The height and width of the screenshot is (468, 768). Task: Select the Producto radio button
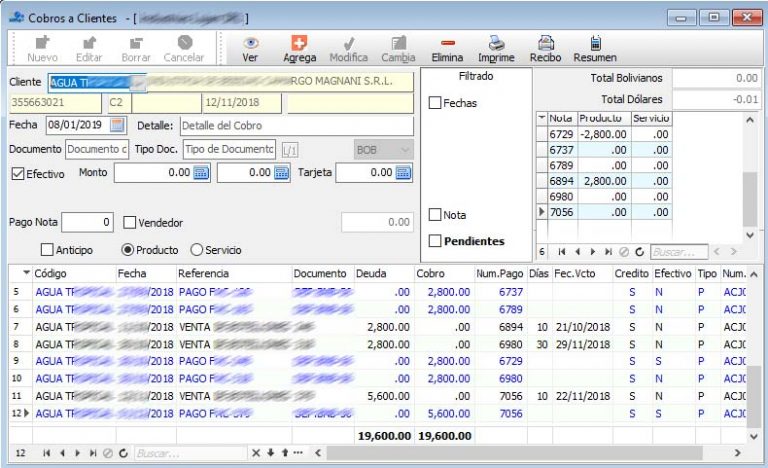[127, 250]
